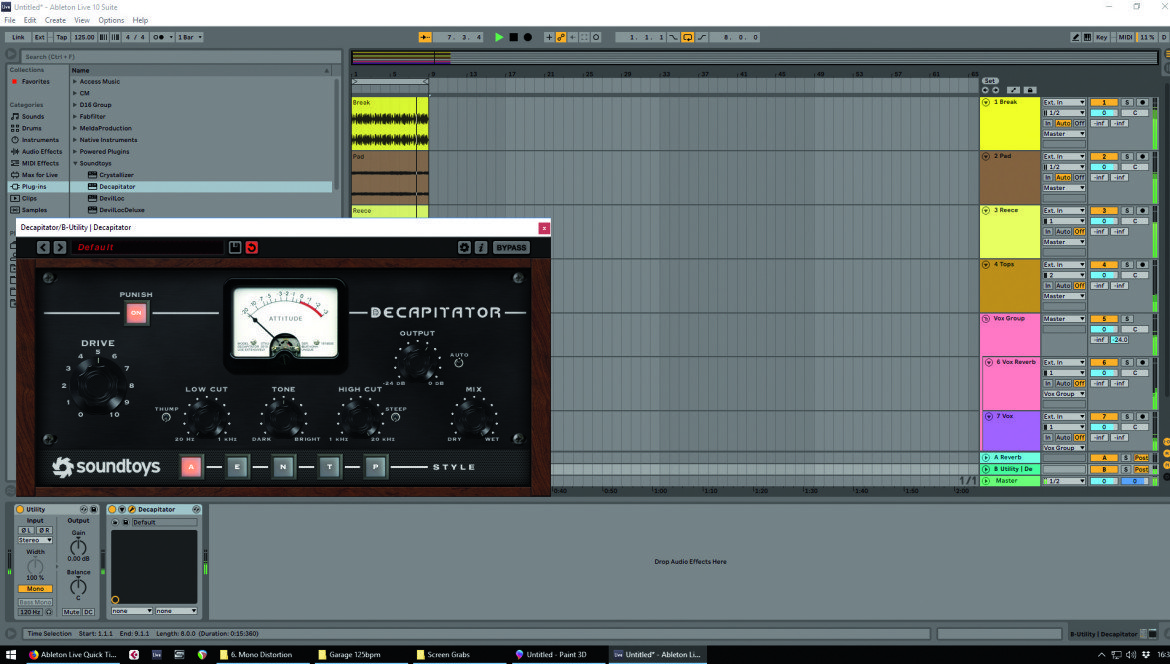Click the Decapitator save preset disk icon
Viewport: 1170px width, 664px height.
click(234, 247)
